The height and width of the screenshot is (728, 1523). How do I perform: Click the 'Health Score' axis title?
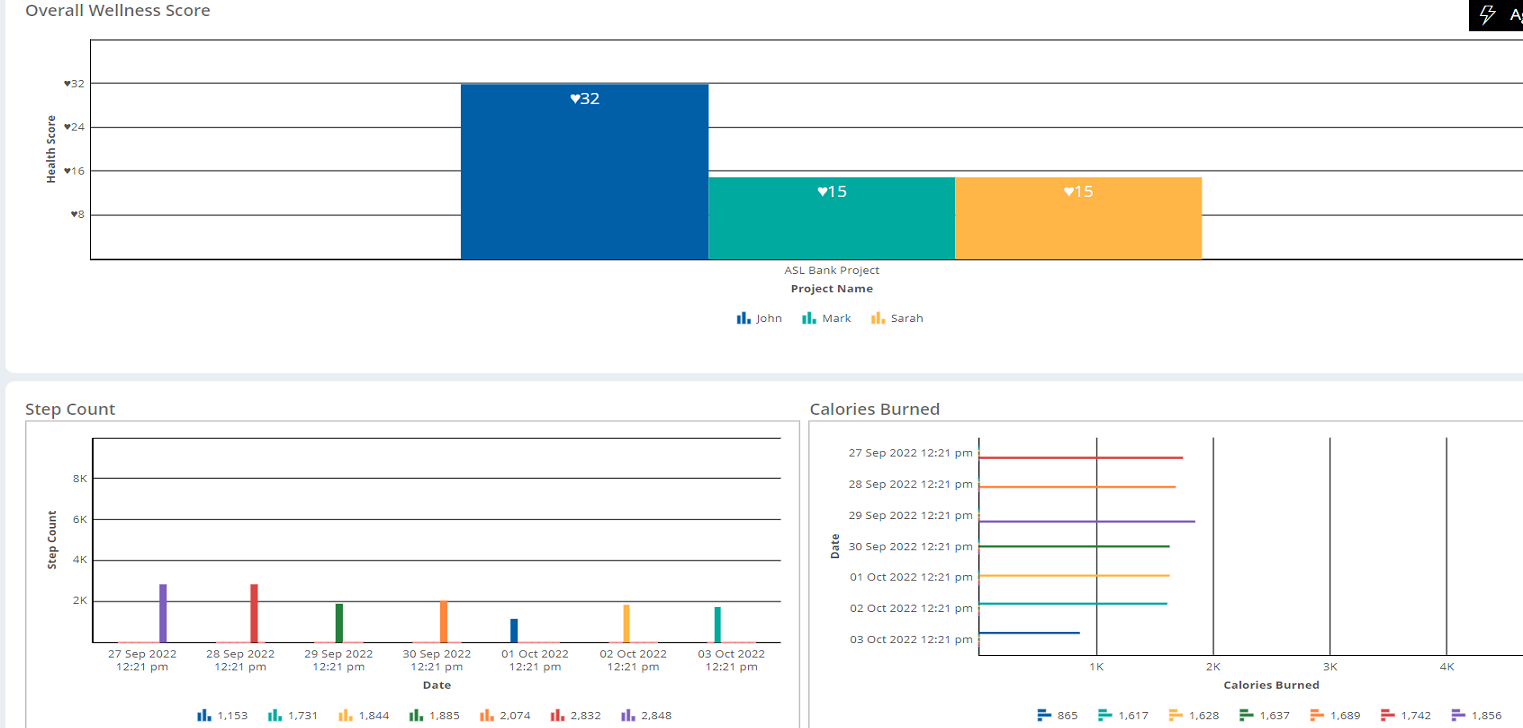tap(52, 150)
